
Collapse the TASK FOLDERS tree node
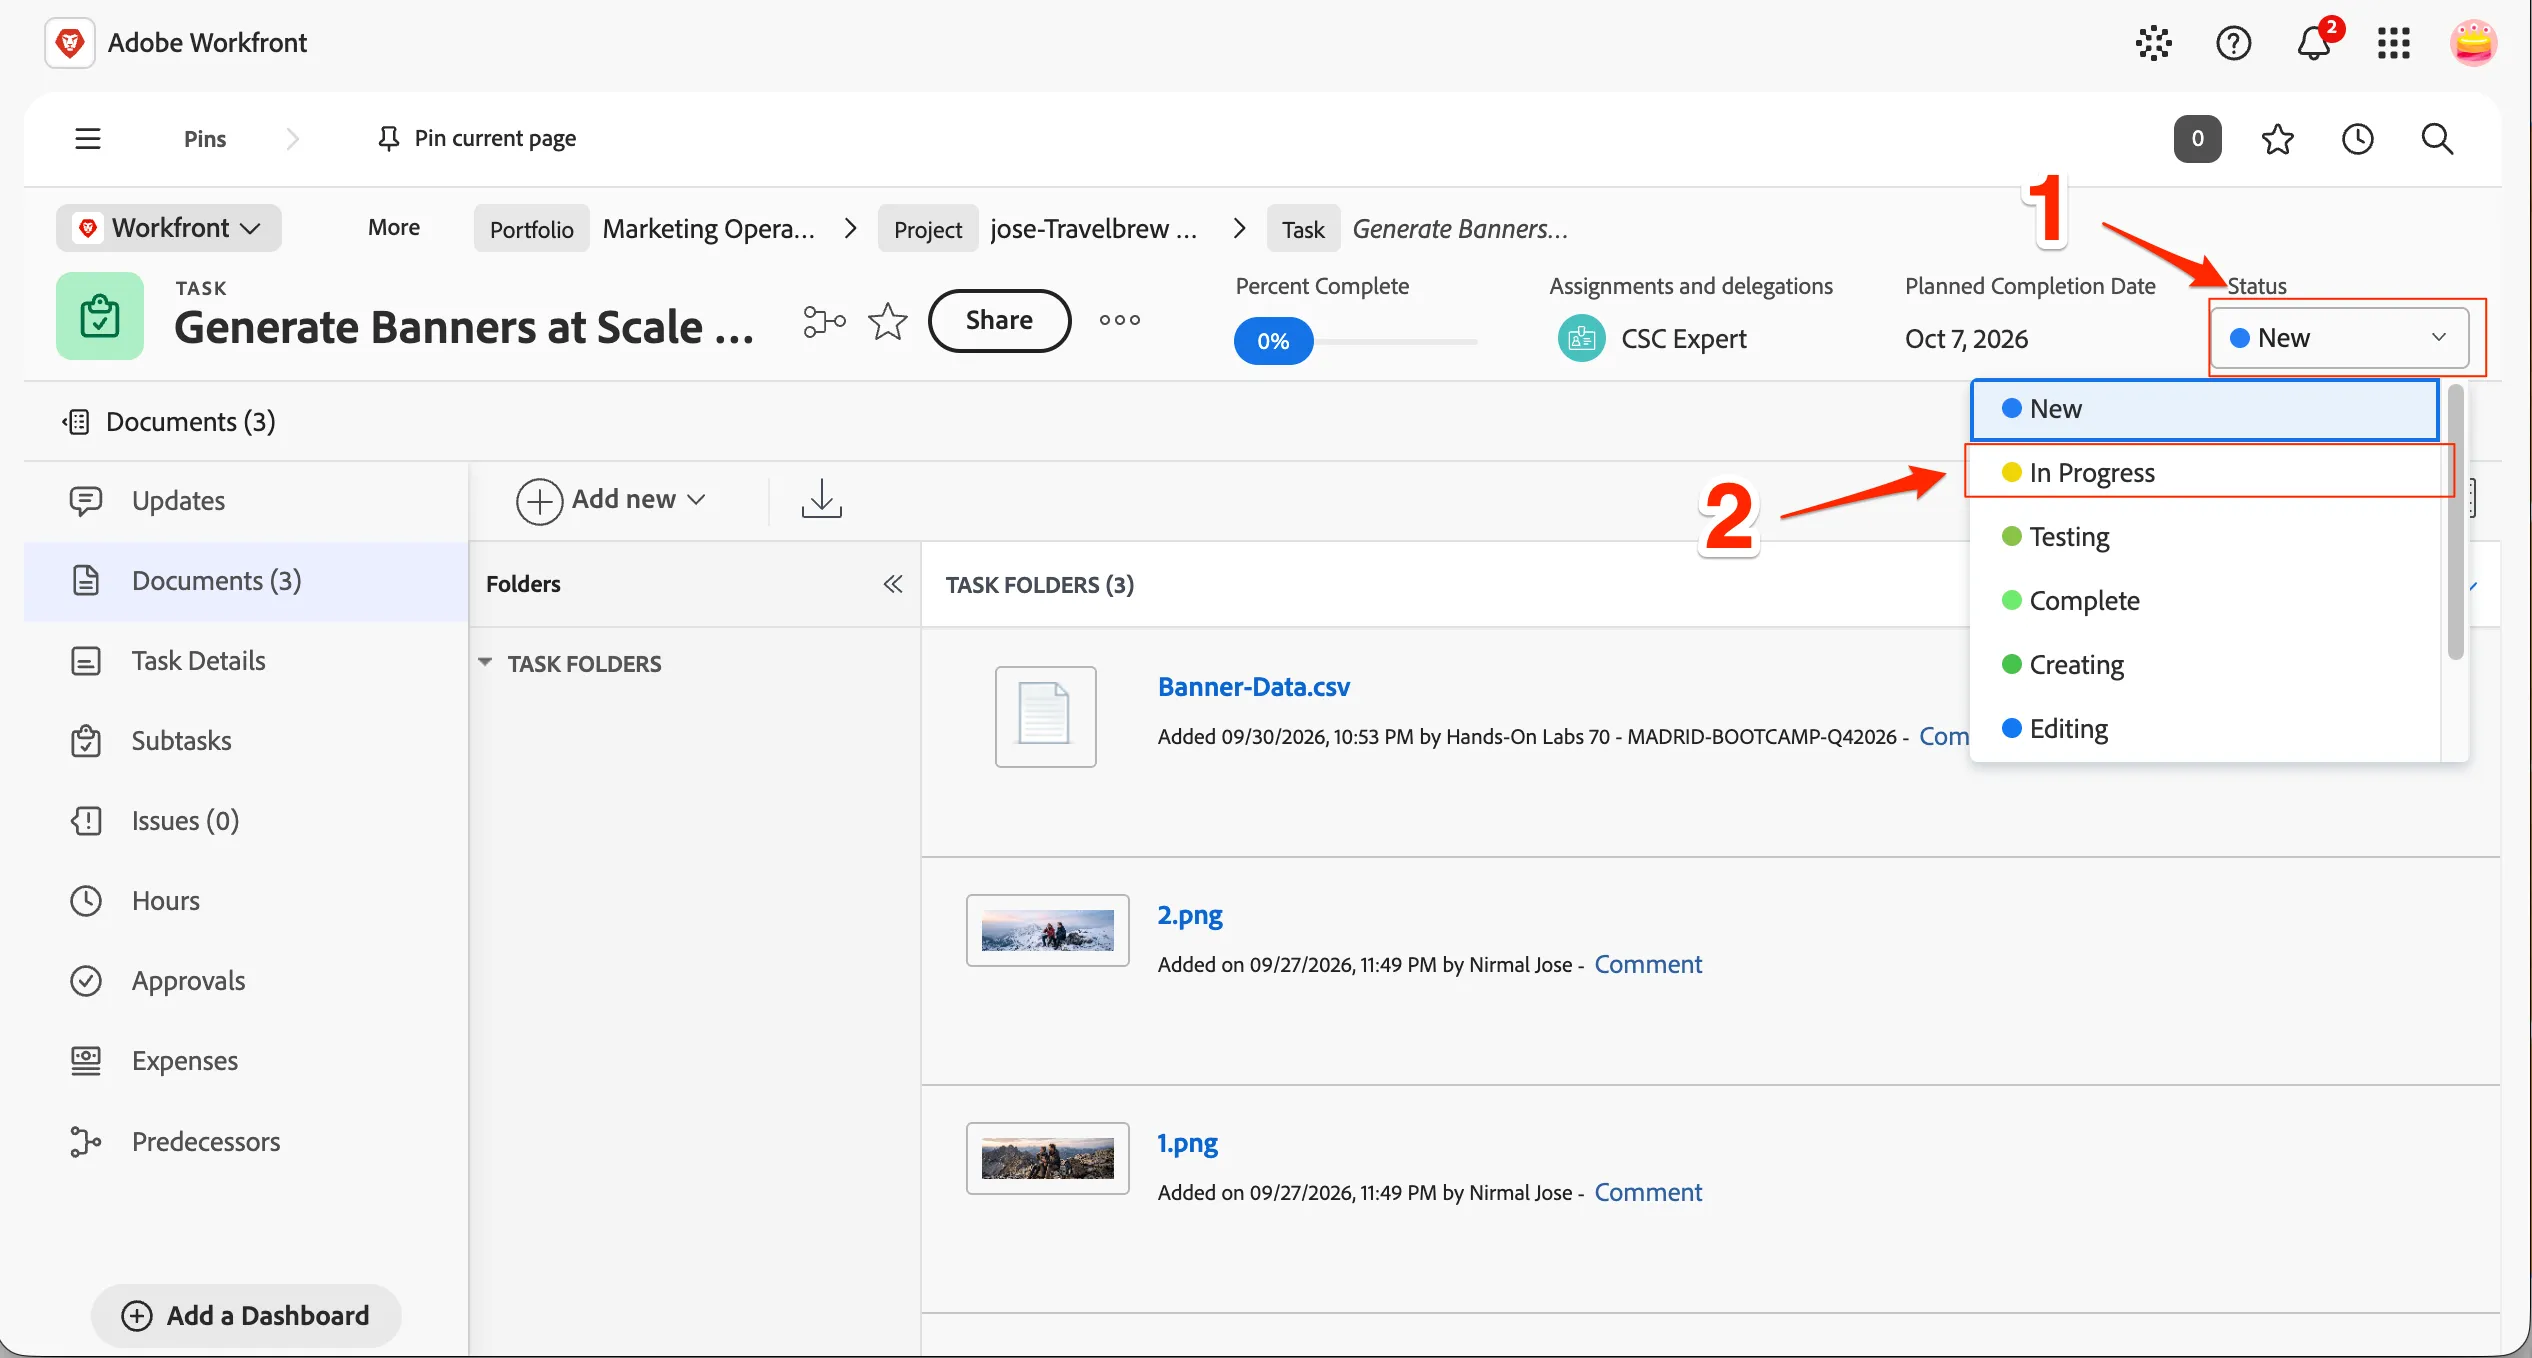485,662
